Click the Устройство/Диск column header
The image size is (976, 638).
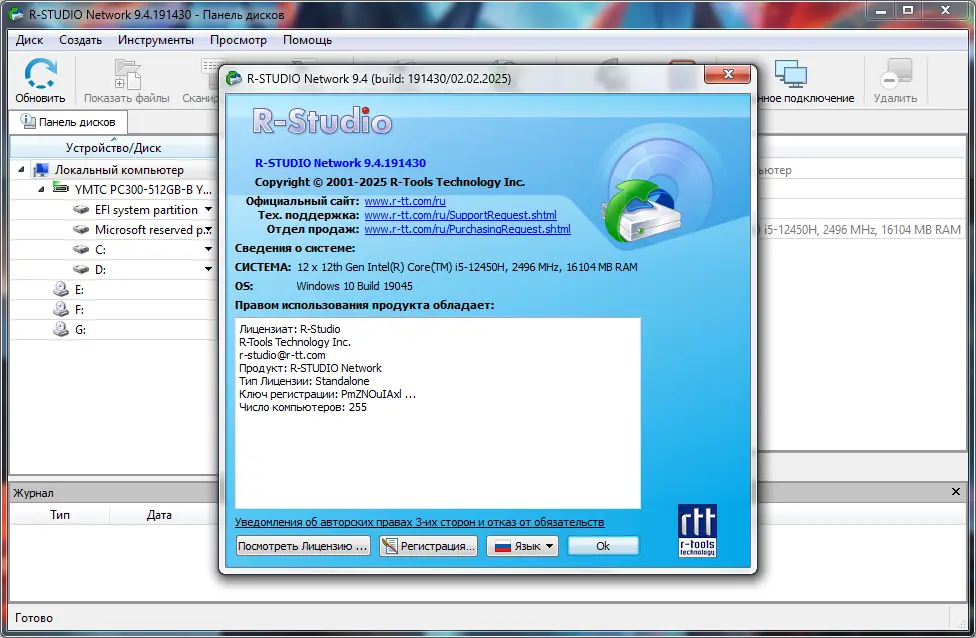[x=113, y=148]
